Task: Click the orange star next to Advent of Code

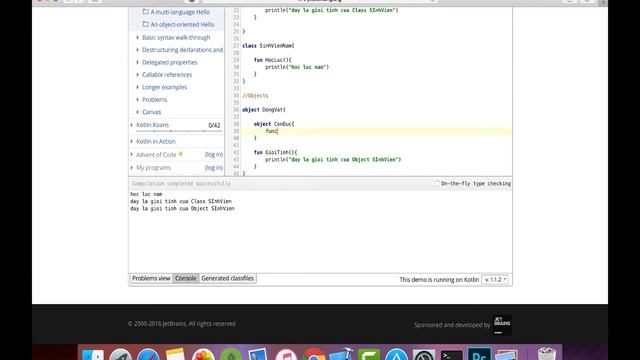Action: click(x=180, y=154)
